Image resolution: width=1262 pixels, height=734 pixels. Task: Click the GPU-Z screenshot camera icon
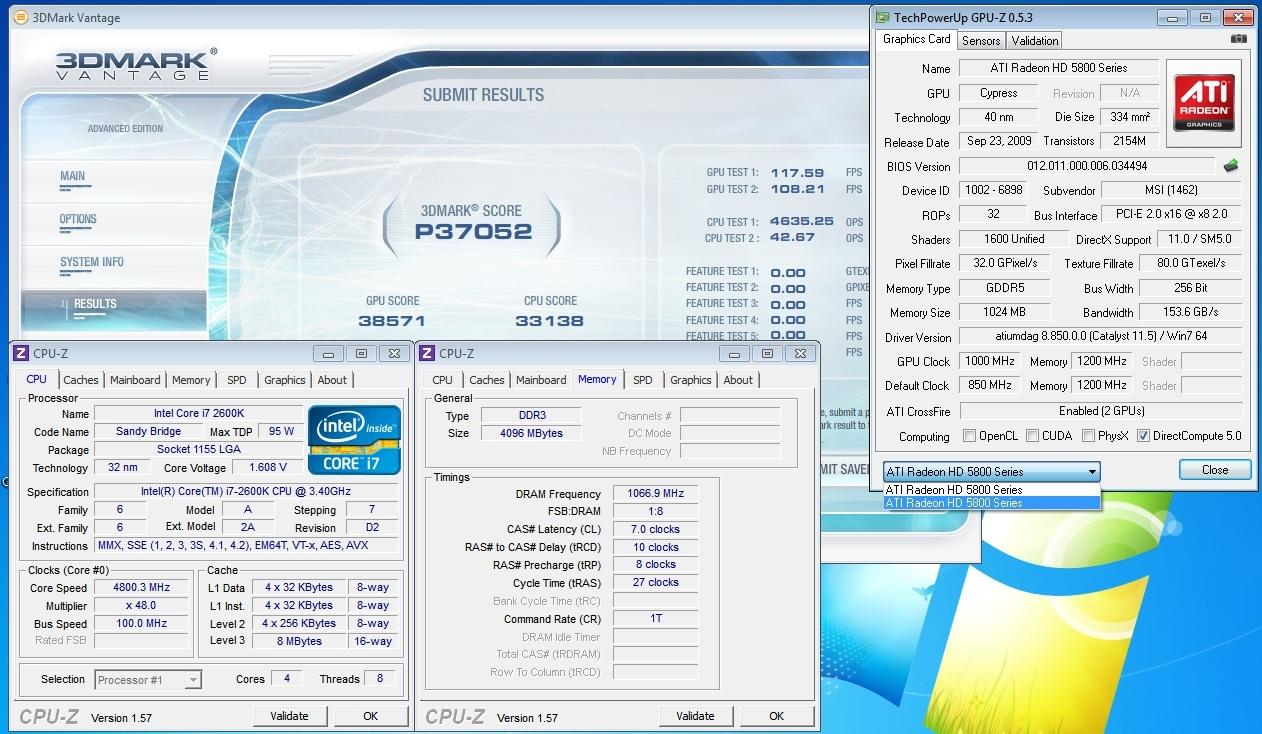[x=1239, y=39]
